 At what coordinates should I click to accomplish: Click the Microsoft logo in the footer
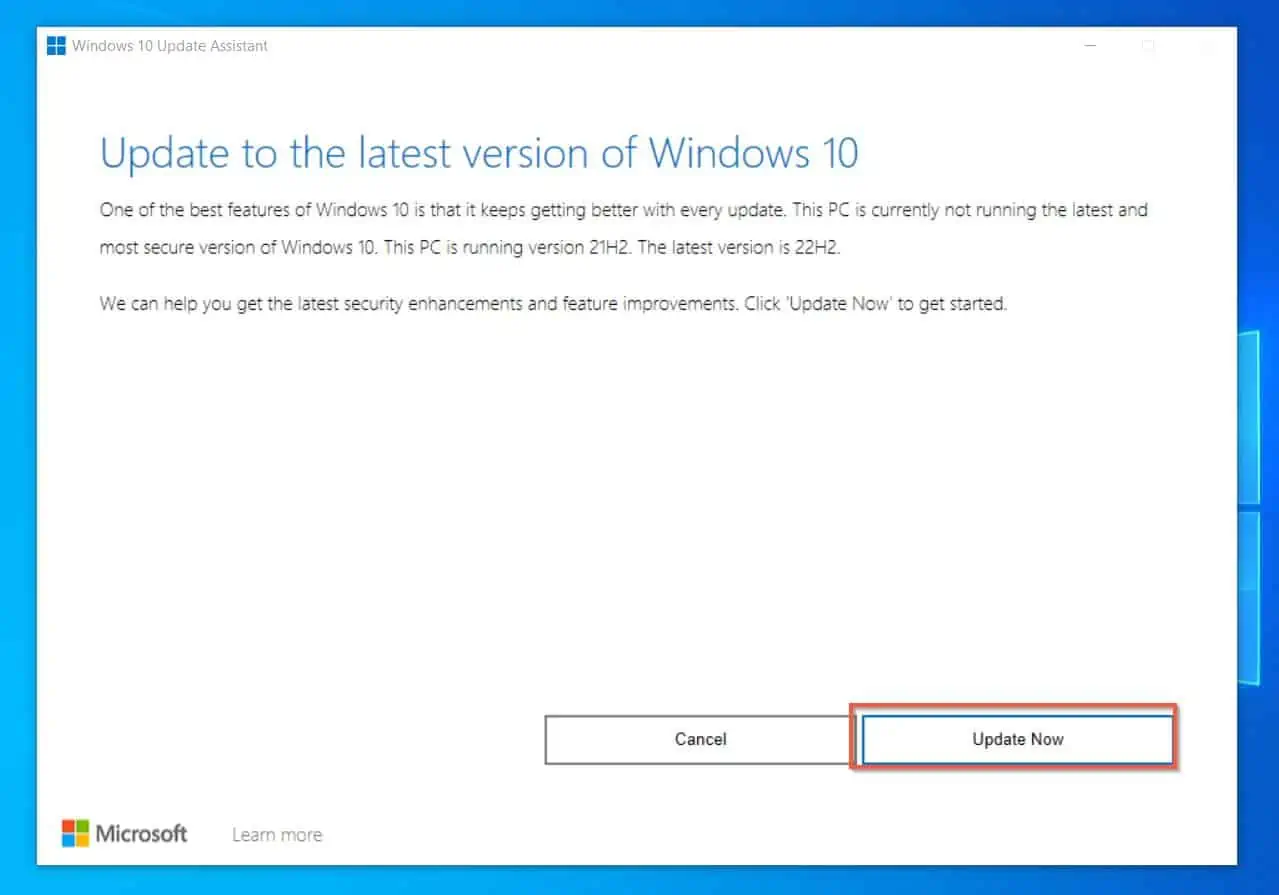[x=124, y=833]
